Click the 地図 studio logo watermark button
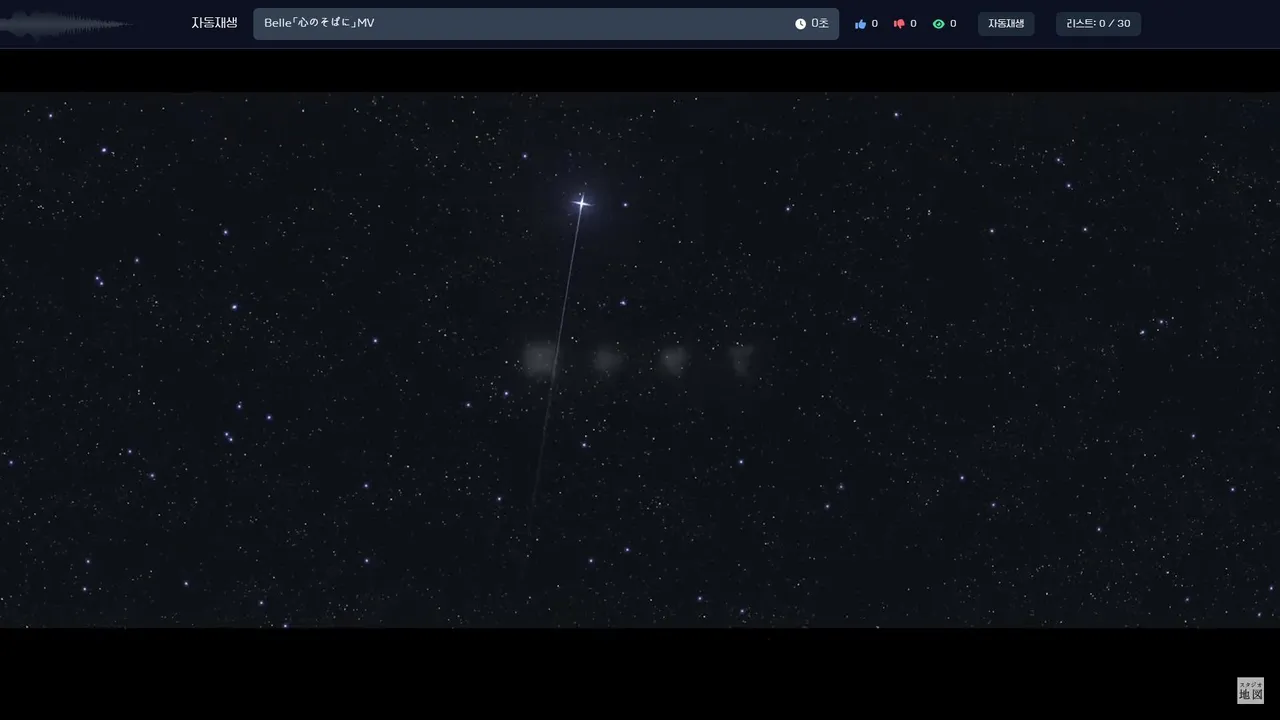 (1250, 690)
